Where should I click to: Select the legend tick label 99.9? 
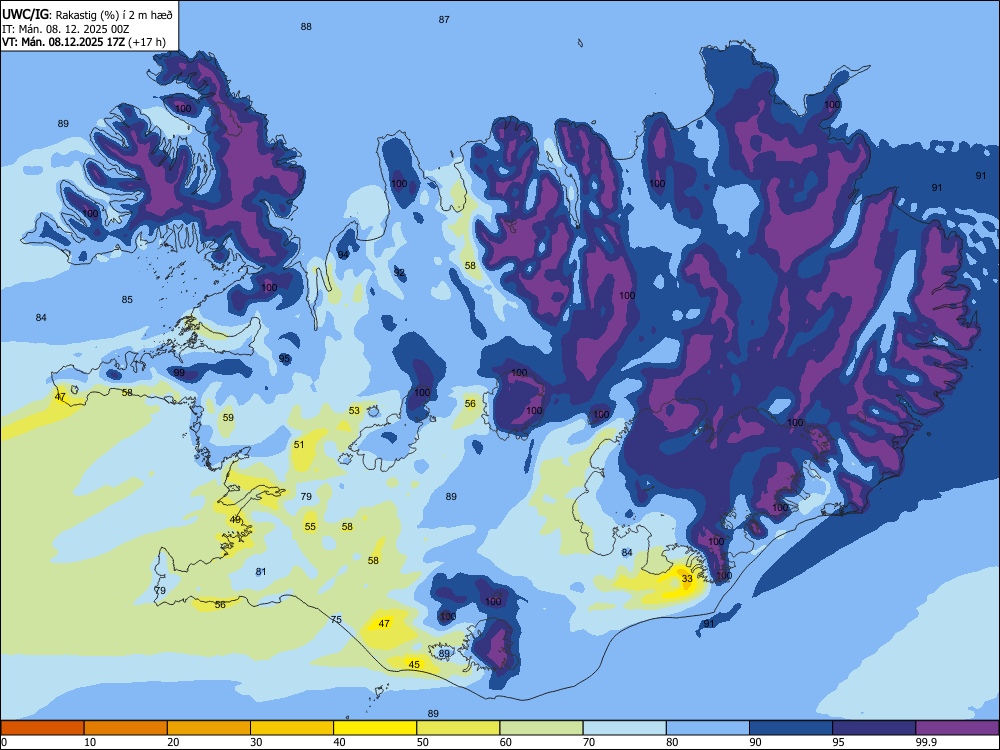(926, 742)
